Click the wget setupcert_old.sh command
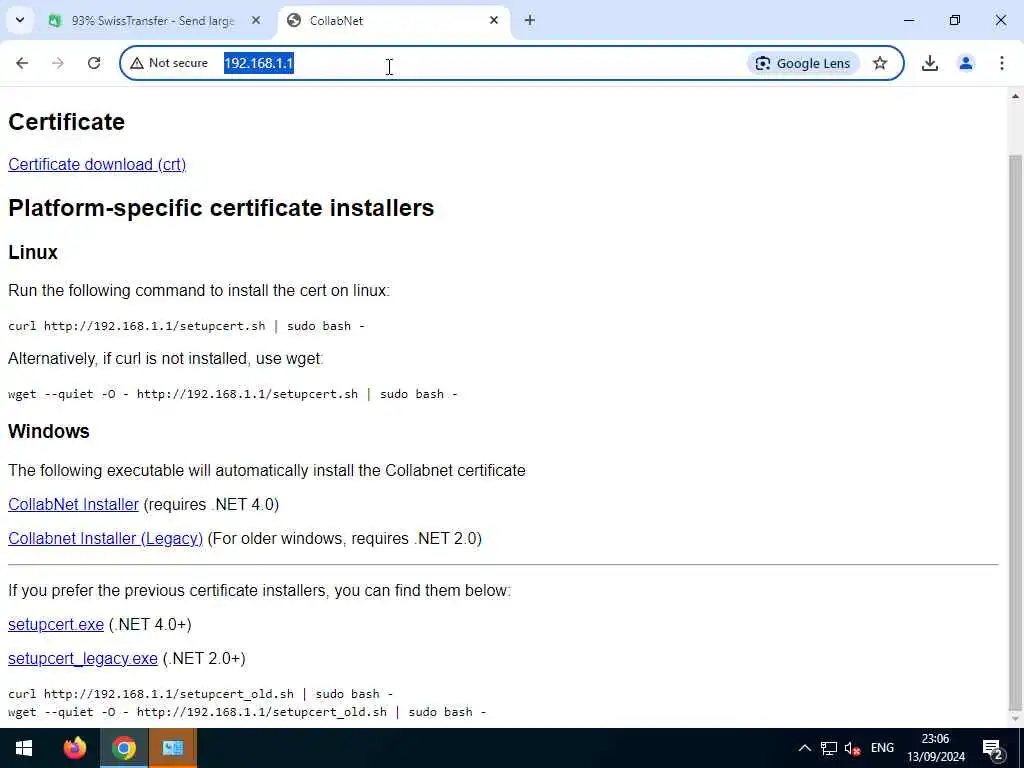 248,712
